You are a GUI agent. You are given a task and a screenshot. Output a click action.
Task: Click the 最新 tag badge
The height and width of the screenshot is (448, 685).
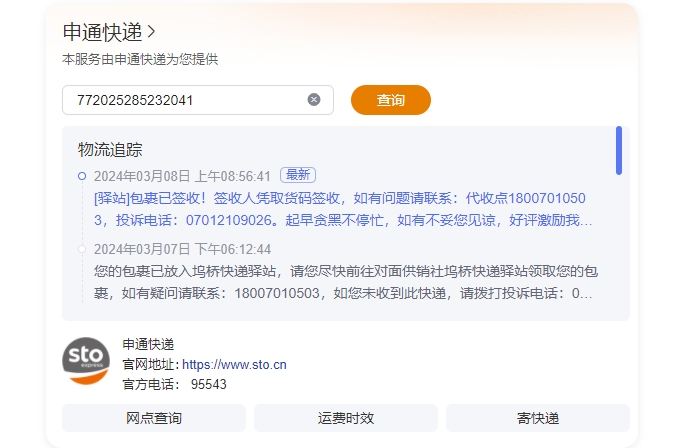click(298, 175)
